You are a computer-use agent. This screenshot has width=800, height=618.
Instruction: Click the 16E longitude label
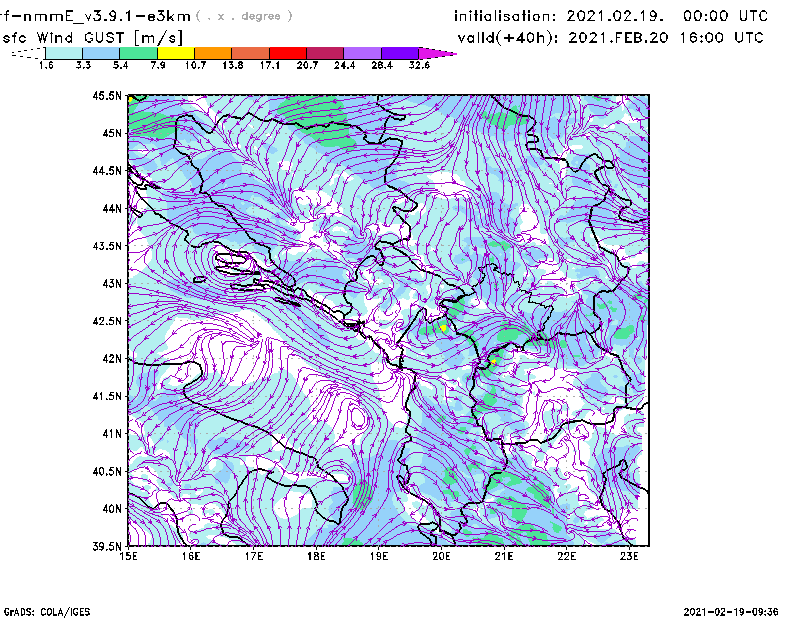[191, 556]
